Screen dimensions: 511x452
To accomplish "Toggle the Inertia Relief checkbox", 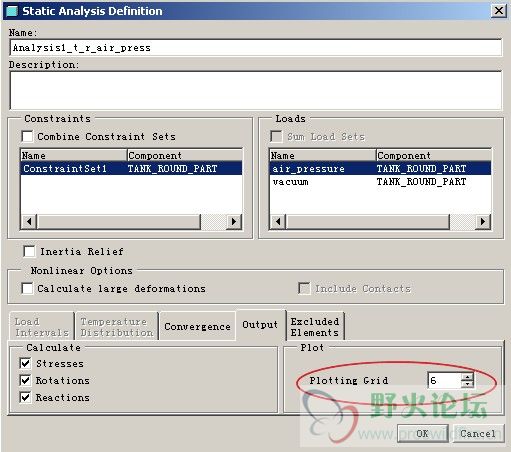I will tap(29, 251).
